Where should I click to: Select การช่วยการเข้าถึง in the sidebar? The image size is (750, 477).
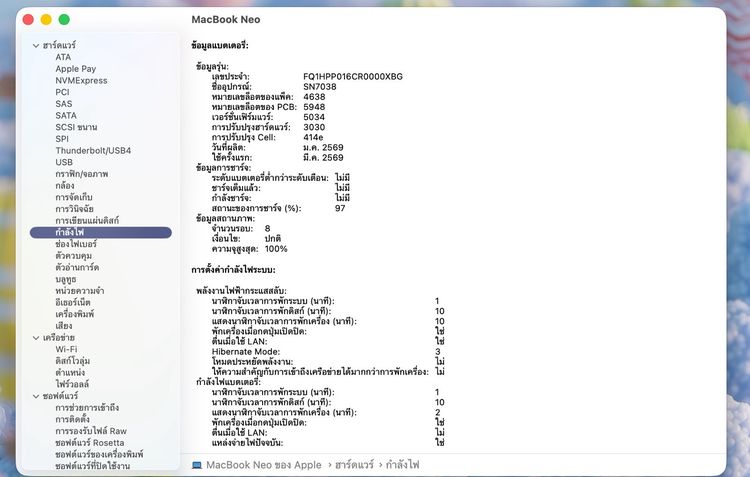(x=87, y=408)
